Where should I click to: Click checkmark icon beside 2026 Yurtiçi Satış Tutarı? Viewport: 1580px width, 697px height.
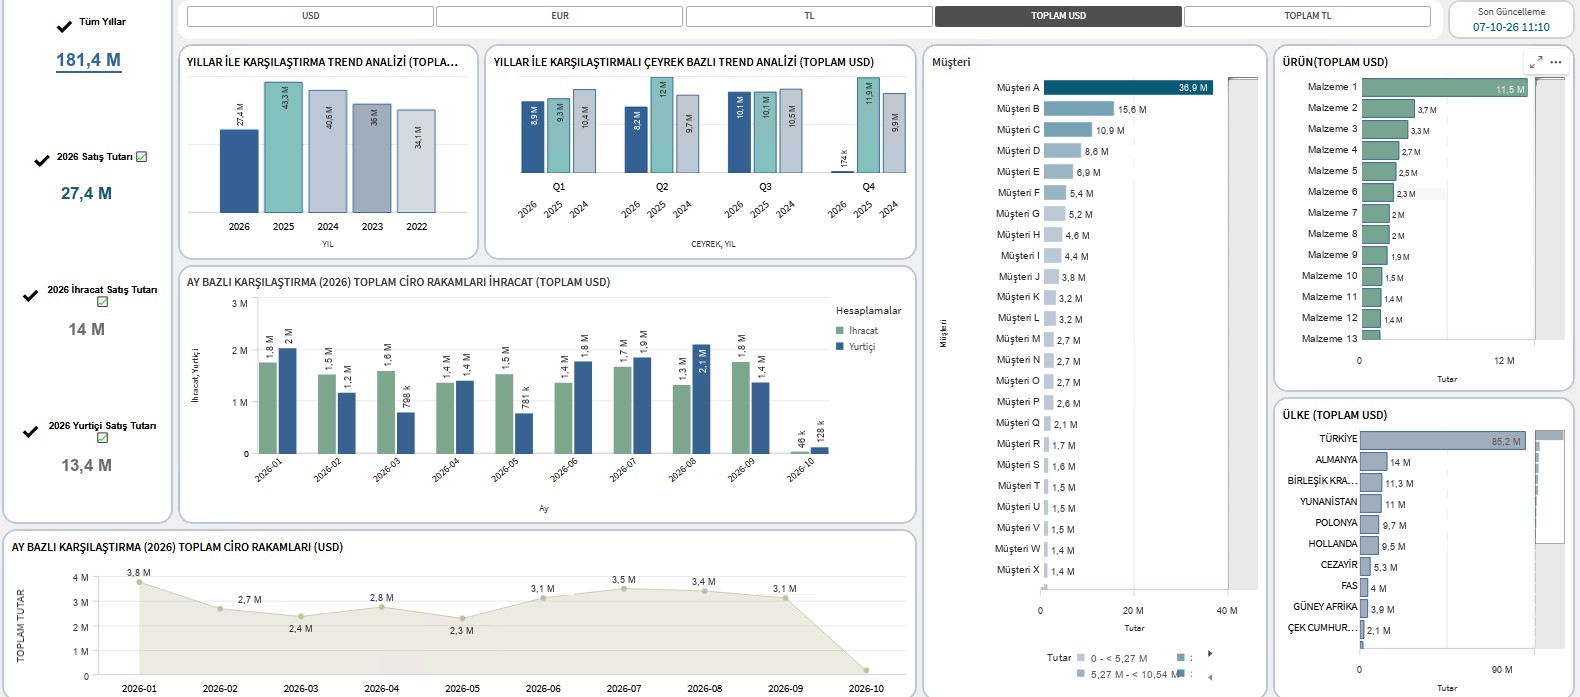pos(30,432)
